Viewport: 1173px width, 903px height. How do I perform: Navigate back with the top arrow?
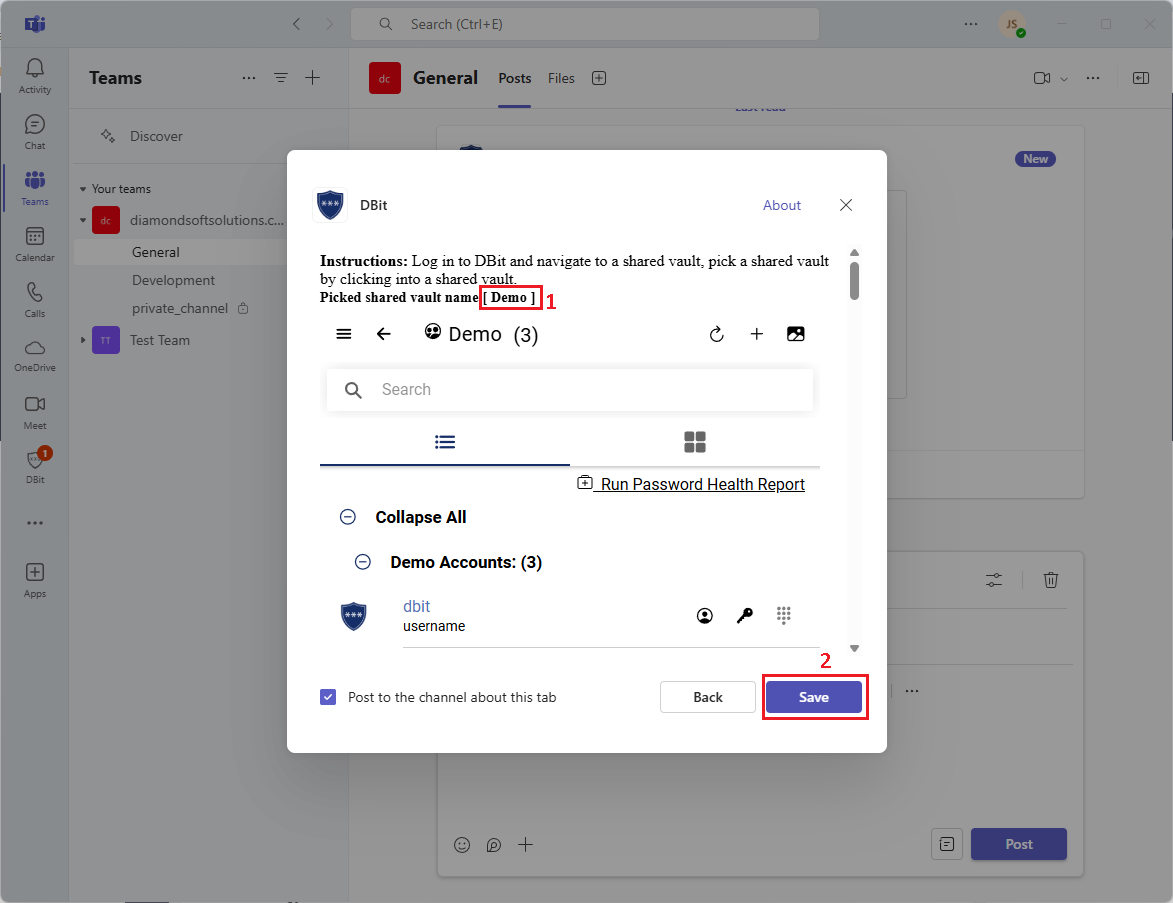pyautogui.click(x=296, y=24)
